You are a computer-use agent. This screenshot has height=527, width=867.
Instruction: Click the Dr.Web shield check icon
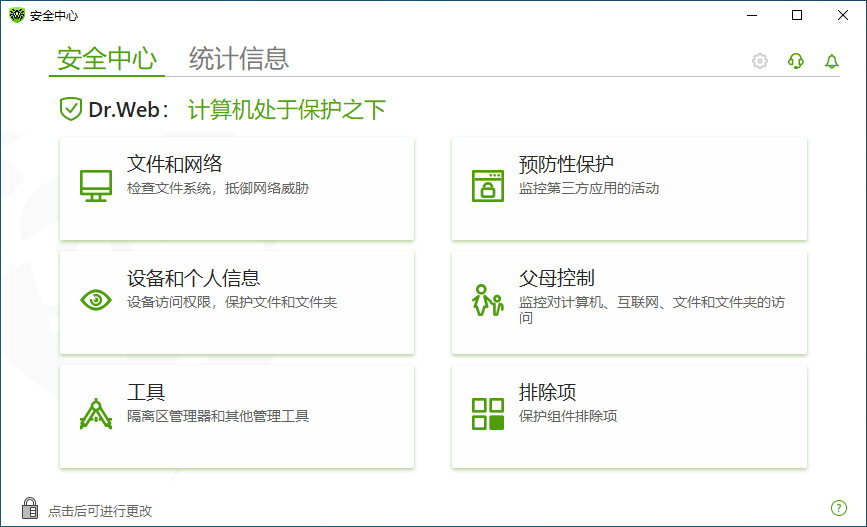pyautogui.click(x=71, y=109)
